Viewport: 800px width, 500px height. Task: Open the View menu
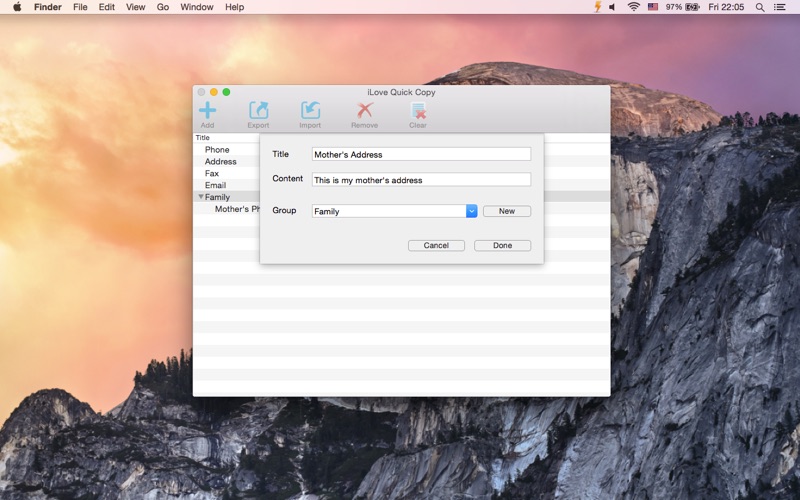pyautogui.click(x=135, y=7)
